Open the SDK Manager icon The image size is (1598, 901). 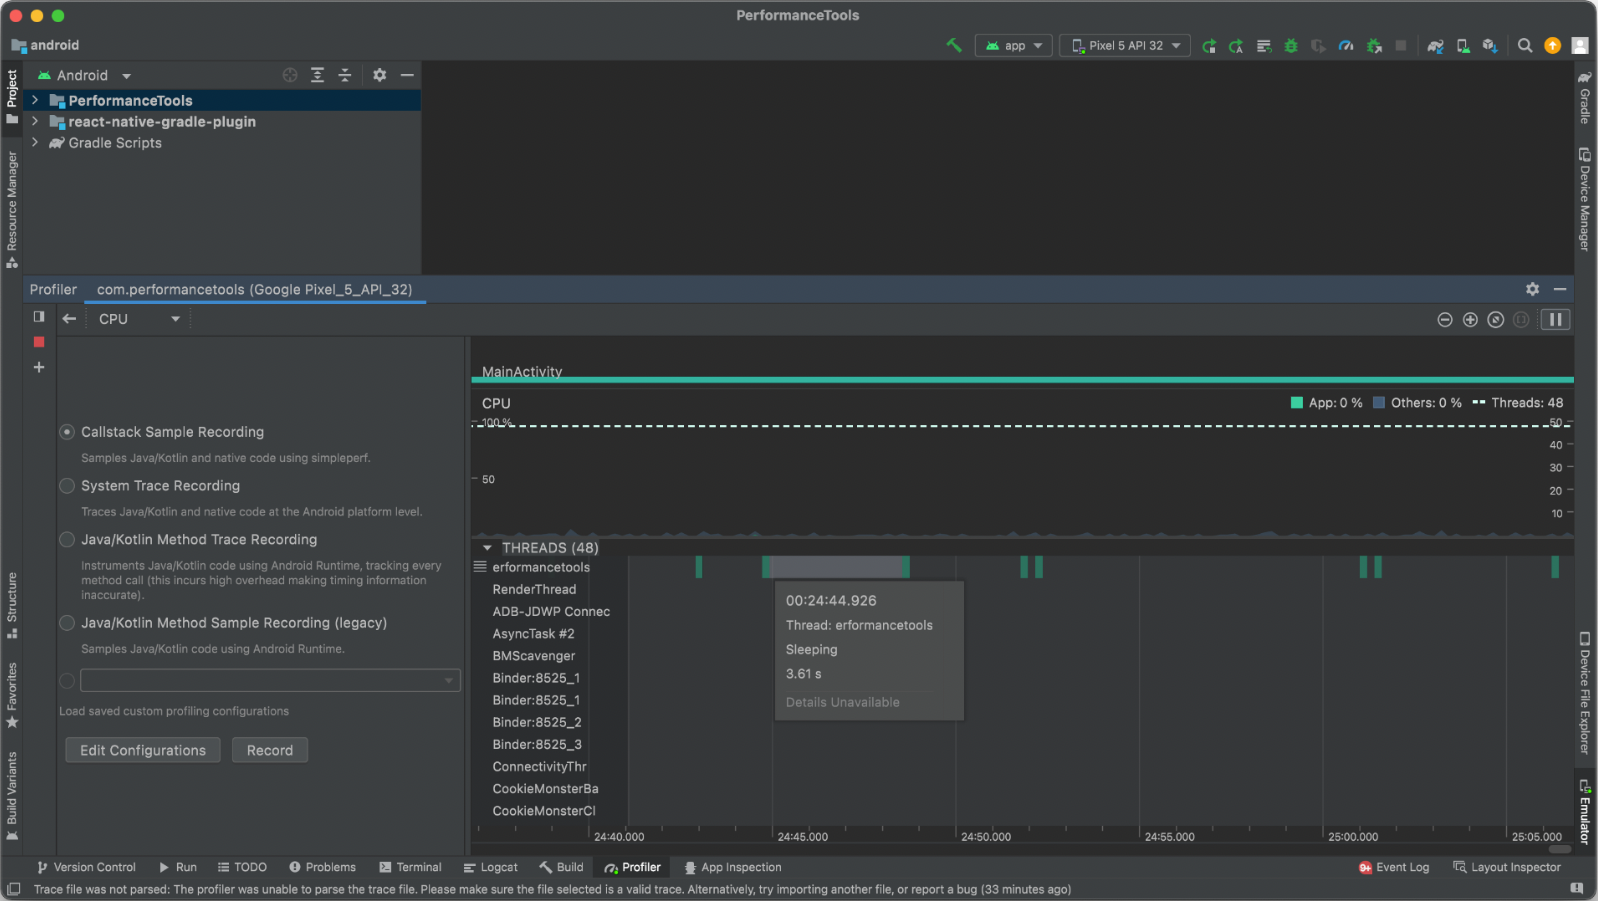click(1490, 46)
